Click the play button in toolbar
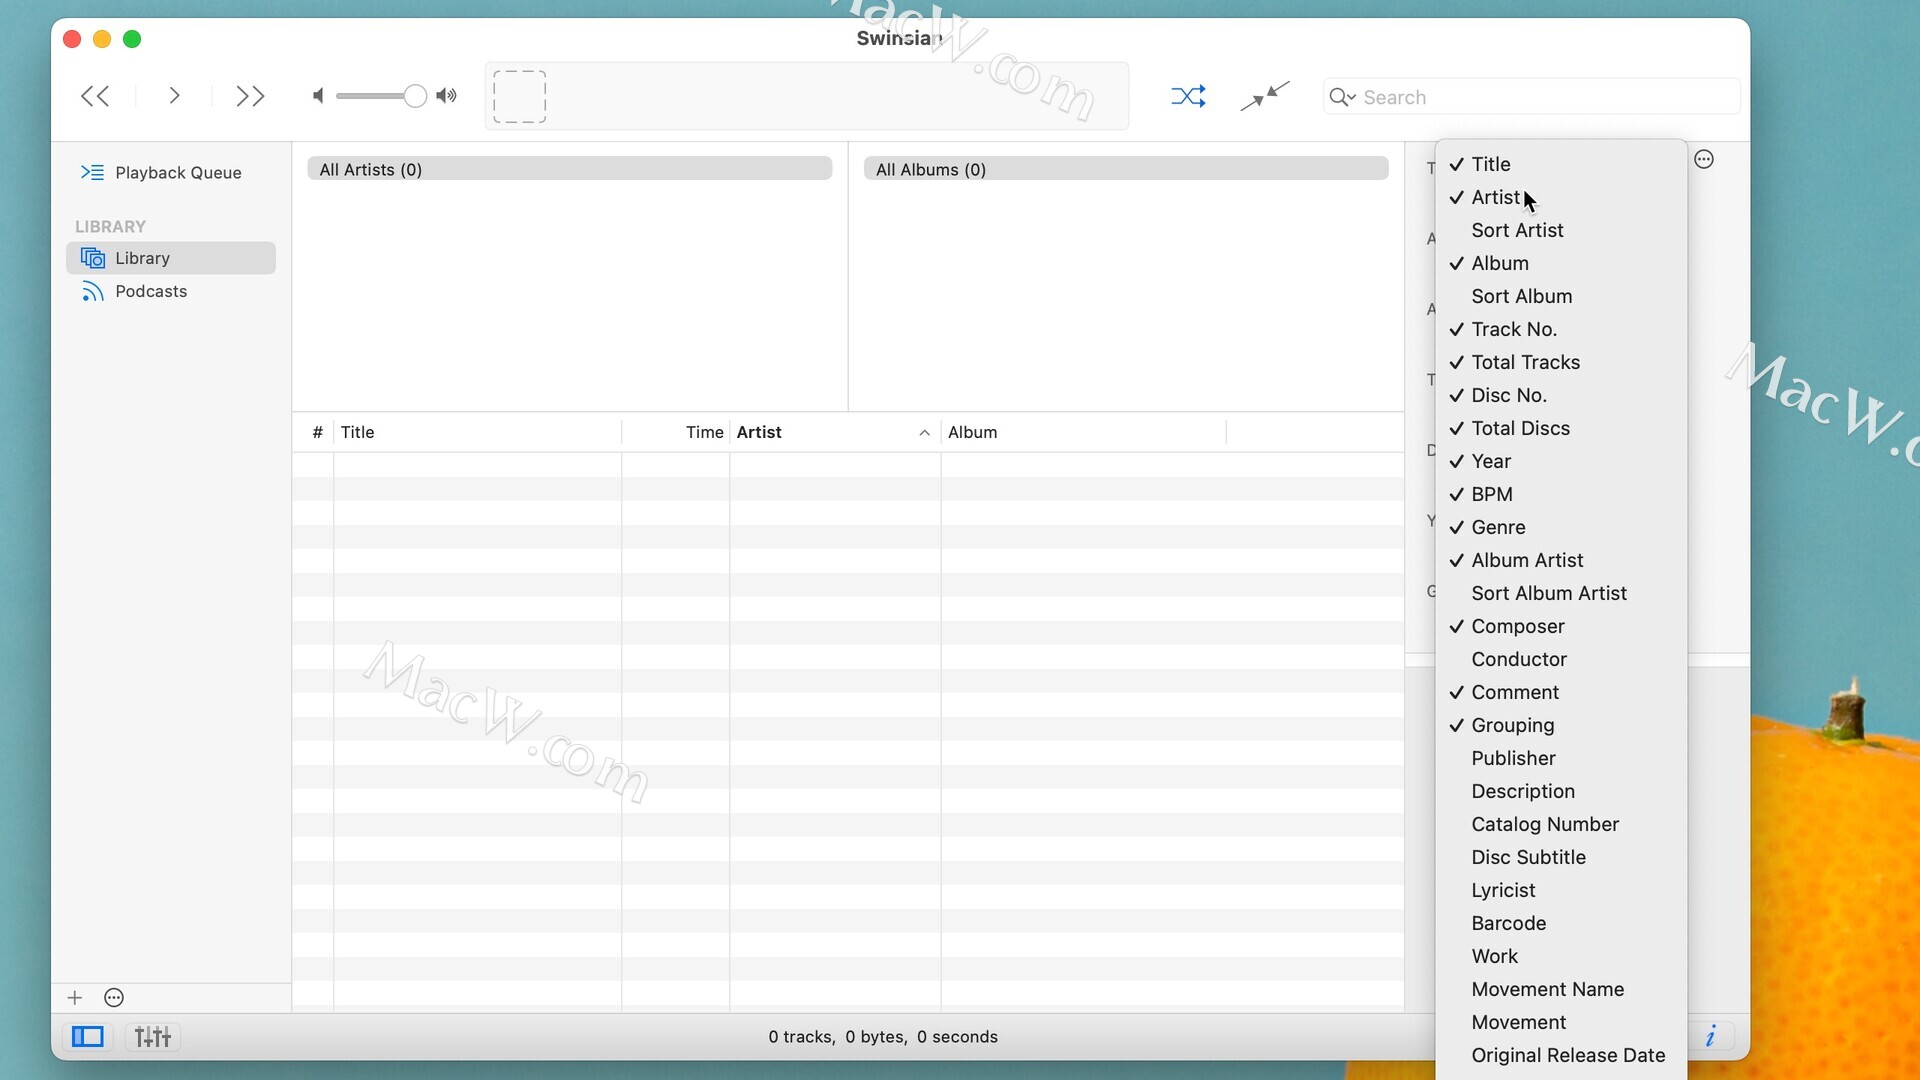 (x=174, y=96)
